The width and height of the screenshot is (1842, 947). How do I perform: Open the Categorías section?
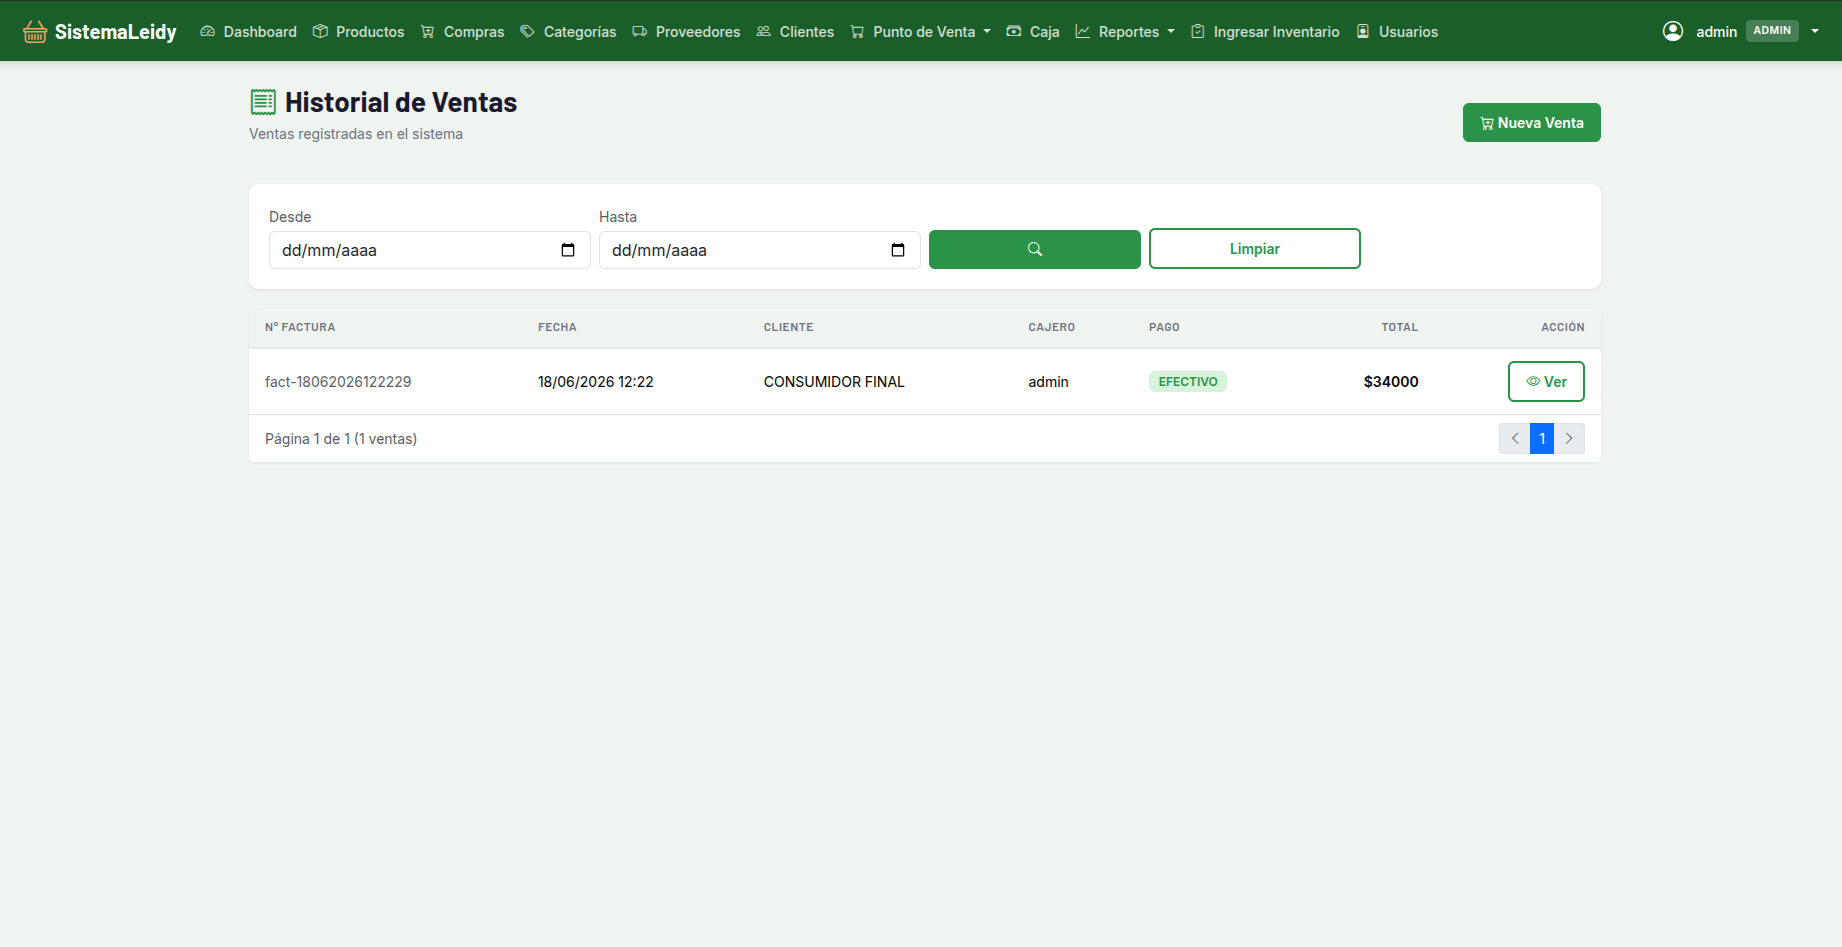point(568,32)
